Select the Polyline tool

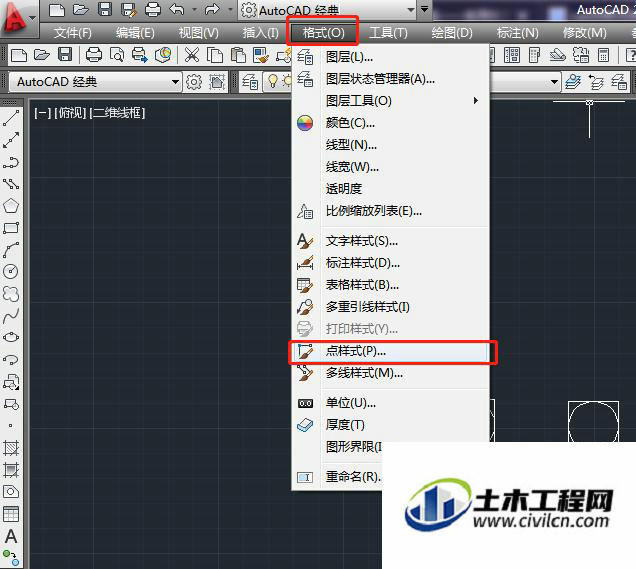click(11, 162)
